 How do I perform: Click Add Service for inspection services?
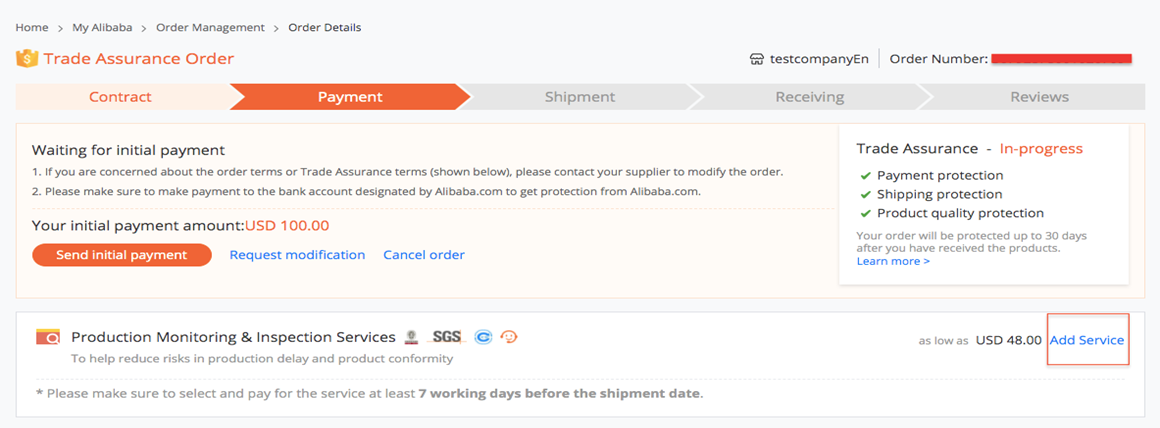(x=1087, y=340)
